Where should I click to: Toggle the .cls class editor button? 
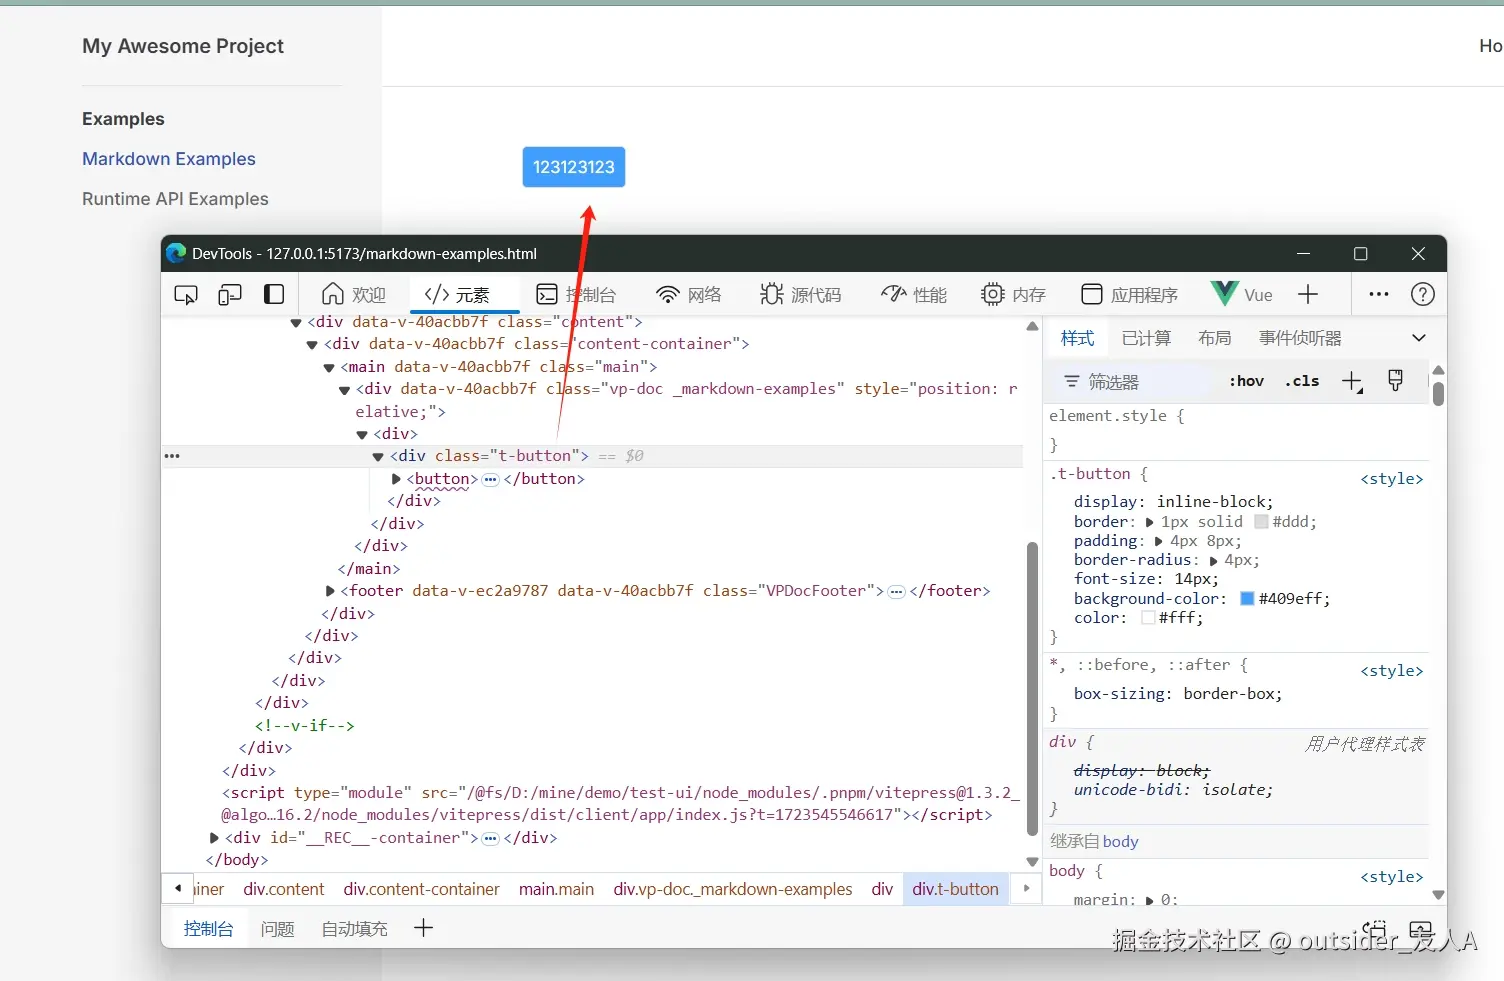coord(1302,381)
